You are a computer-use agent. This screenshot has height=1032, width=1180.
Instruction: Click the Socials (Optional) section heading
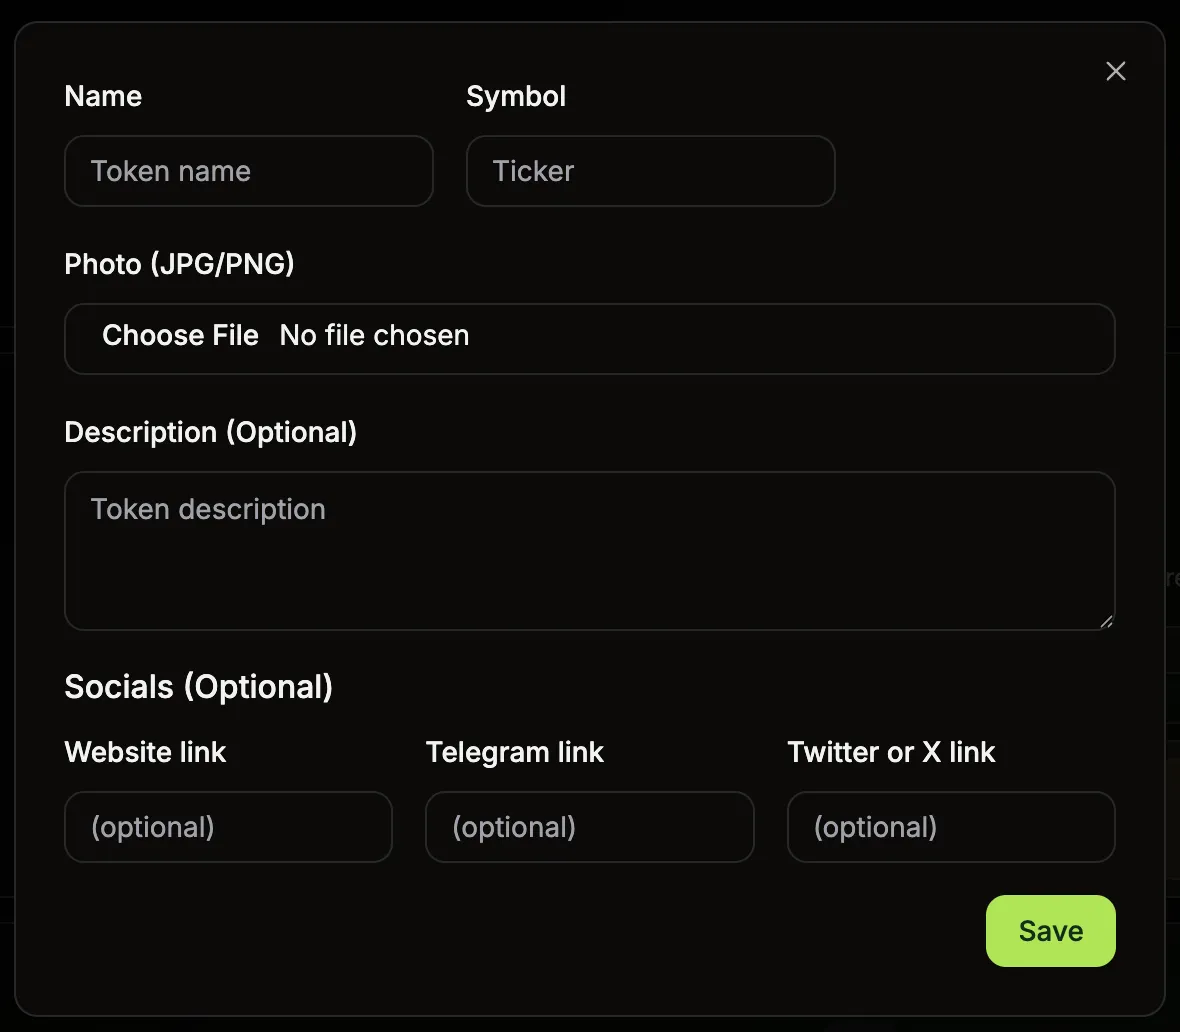click(x=198, y=687)
